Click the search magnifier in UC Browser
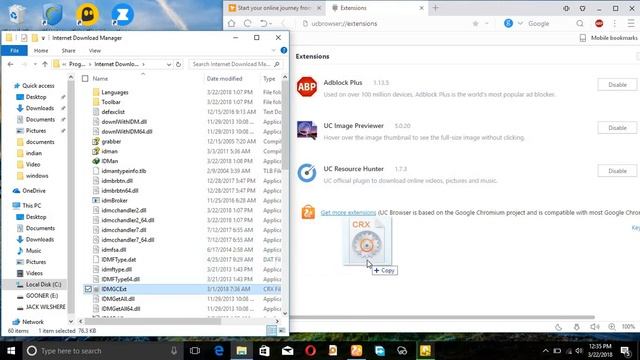This screenshot has width=640, height=360. click(x=580, y=23)
